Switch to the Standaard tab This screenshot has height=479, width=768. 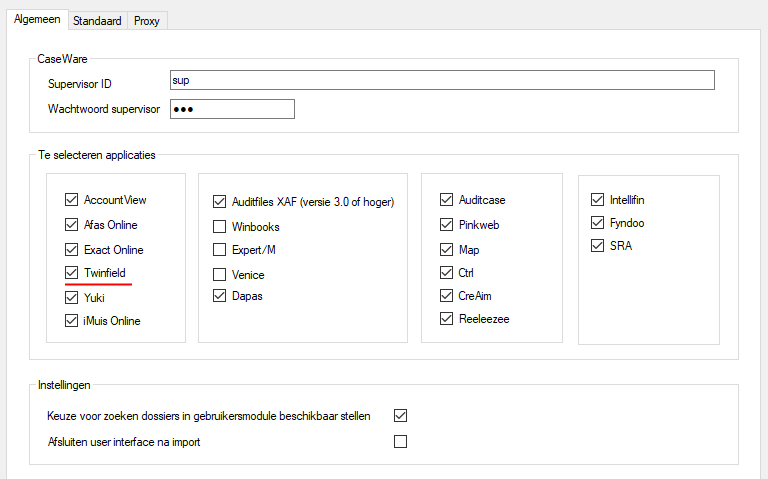point(97,21)
